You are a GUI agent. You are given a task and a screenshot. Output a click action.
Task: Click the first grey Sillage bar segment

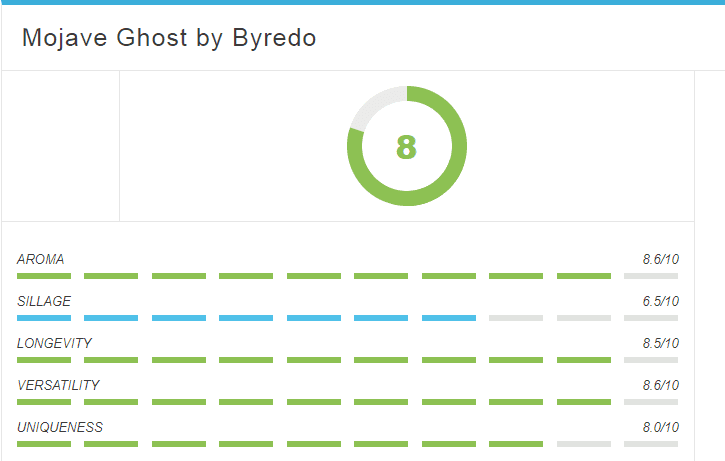pos(516,318)
